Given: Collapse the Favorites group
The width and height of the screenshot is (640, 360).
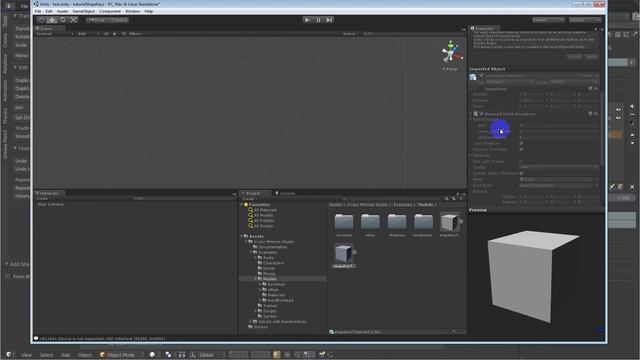Looking at the screenshot, I should 241,204.
